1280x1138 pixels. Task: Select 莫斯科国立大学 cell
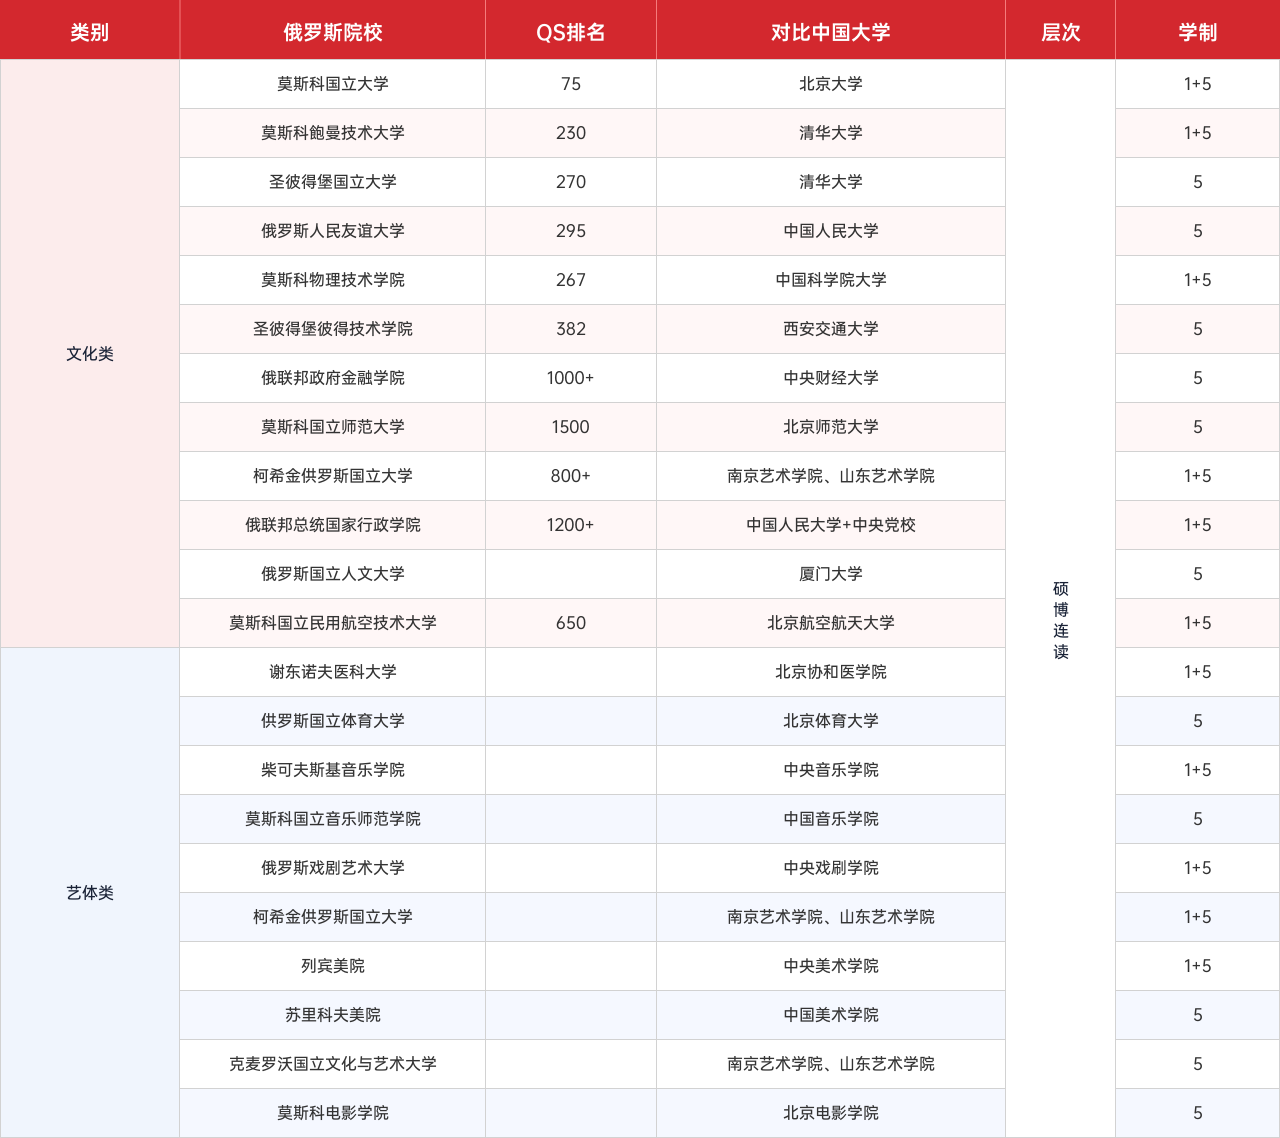(x=333, y=84)
